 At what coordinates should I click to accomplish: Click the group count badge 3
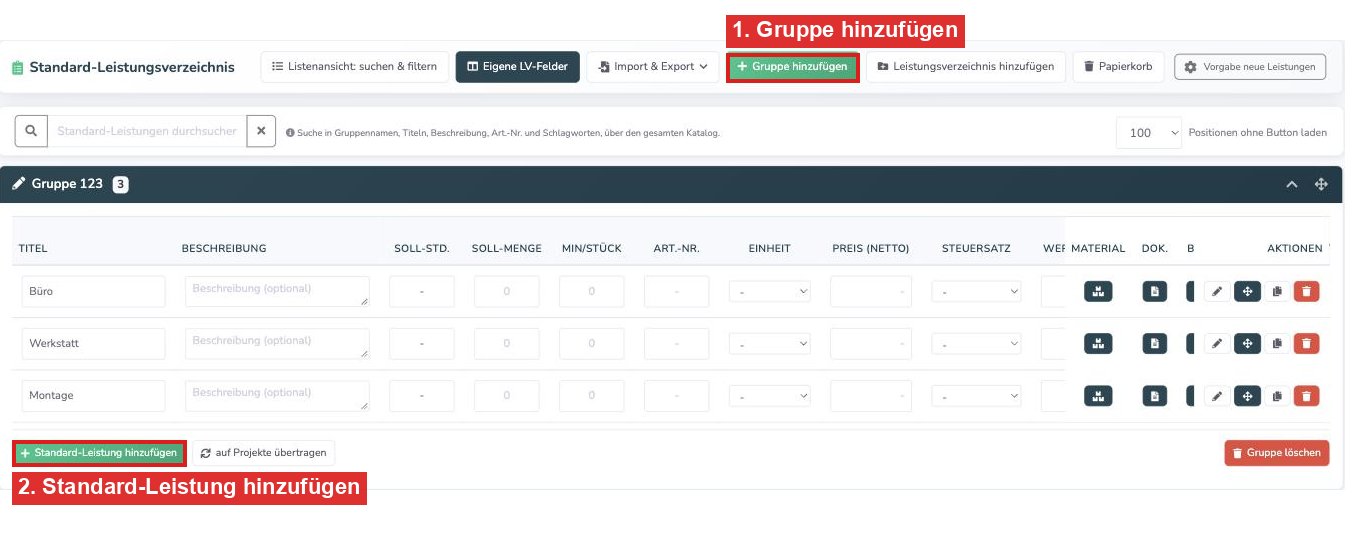coord(120,184)
